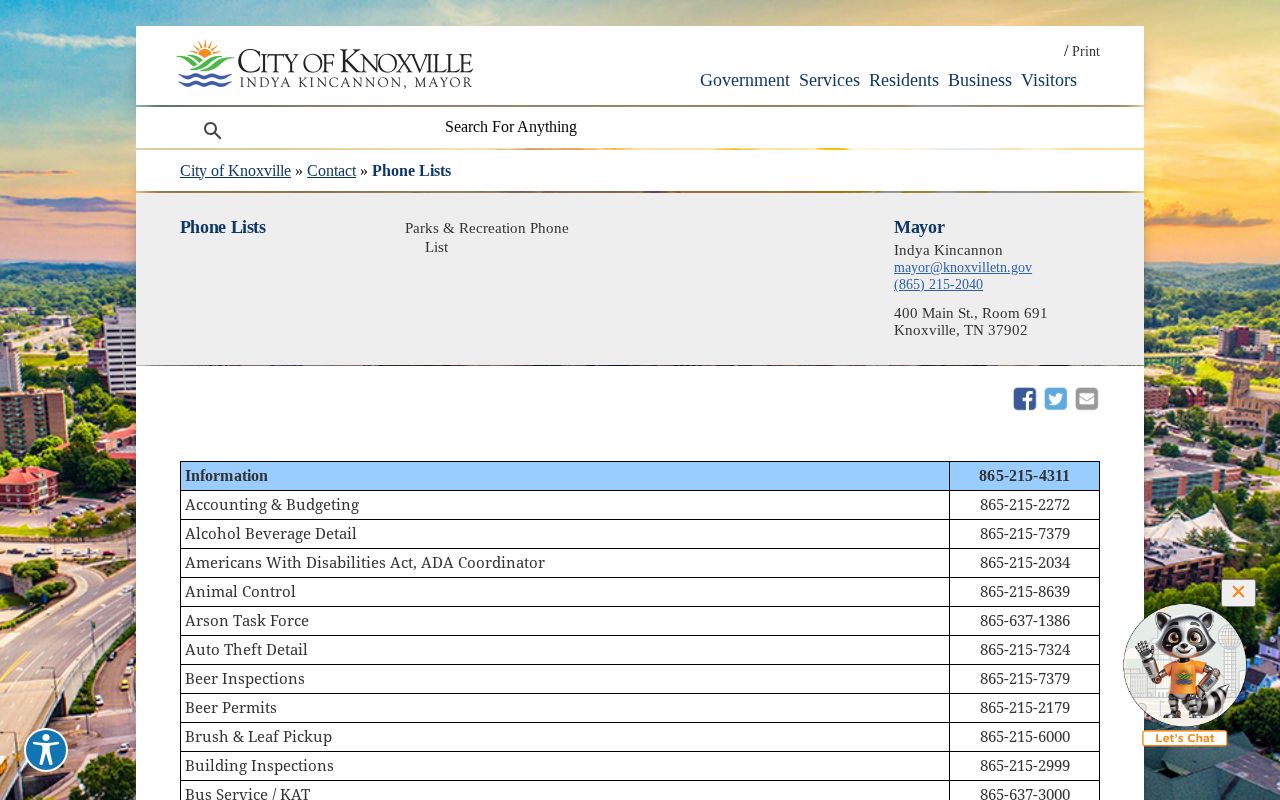Open the Services menu
The height and width of the screenshot is (800, 1280).
coord(829,80)
